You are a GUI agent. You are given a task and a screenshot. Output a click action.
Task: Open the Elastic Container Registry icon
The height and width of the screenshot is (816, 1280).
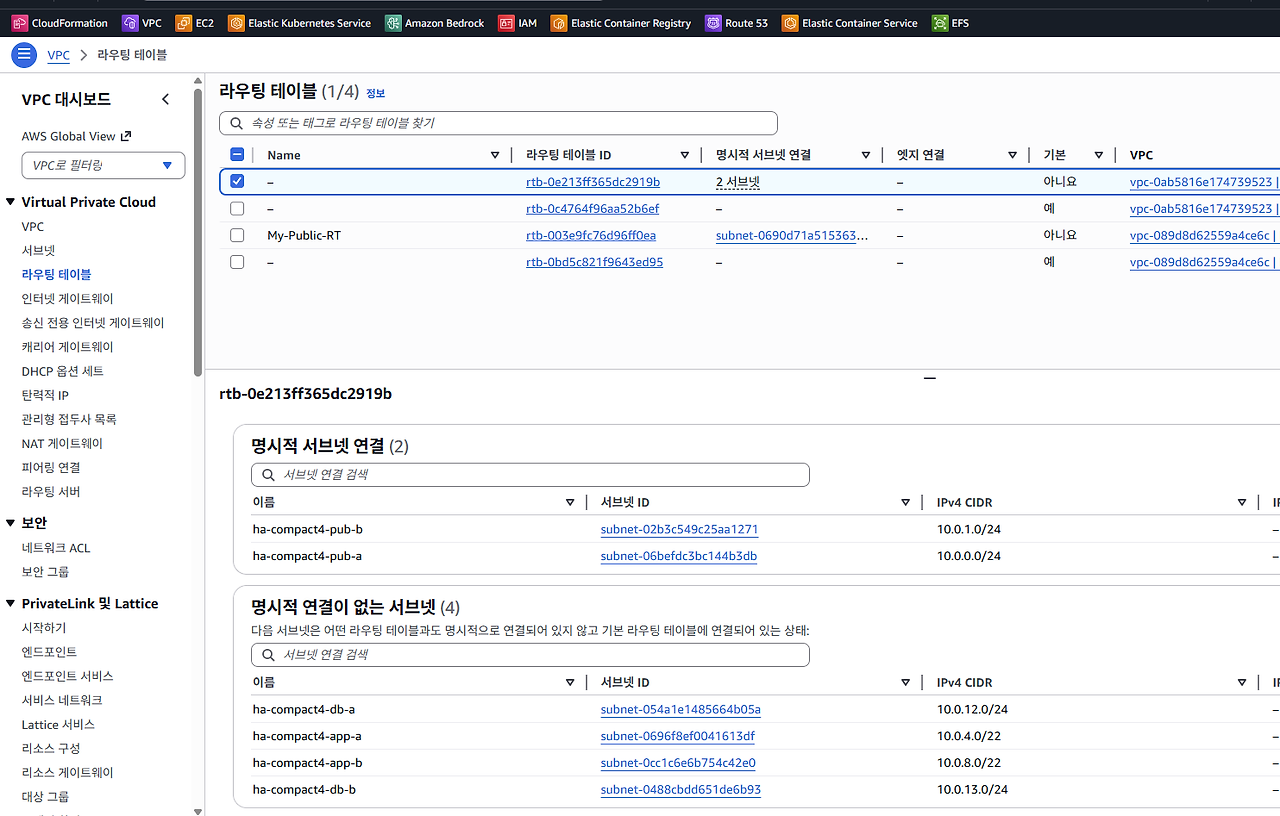[559, 23]
